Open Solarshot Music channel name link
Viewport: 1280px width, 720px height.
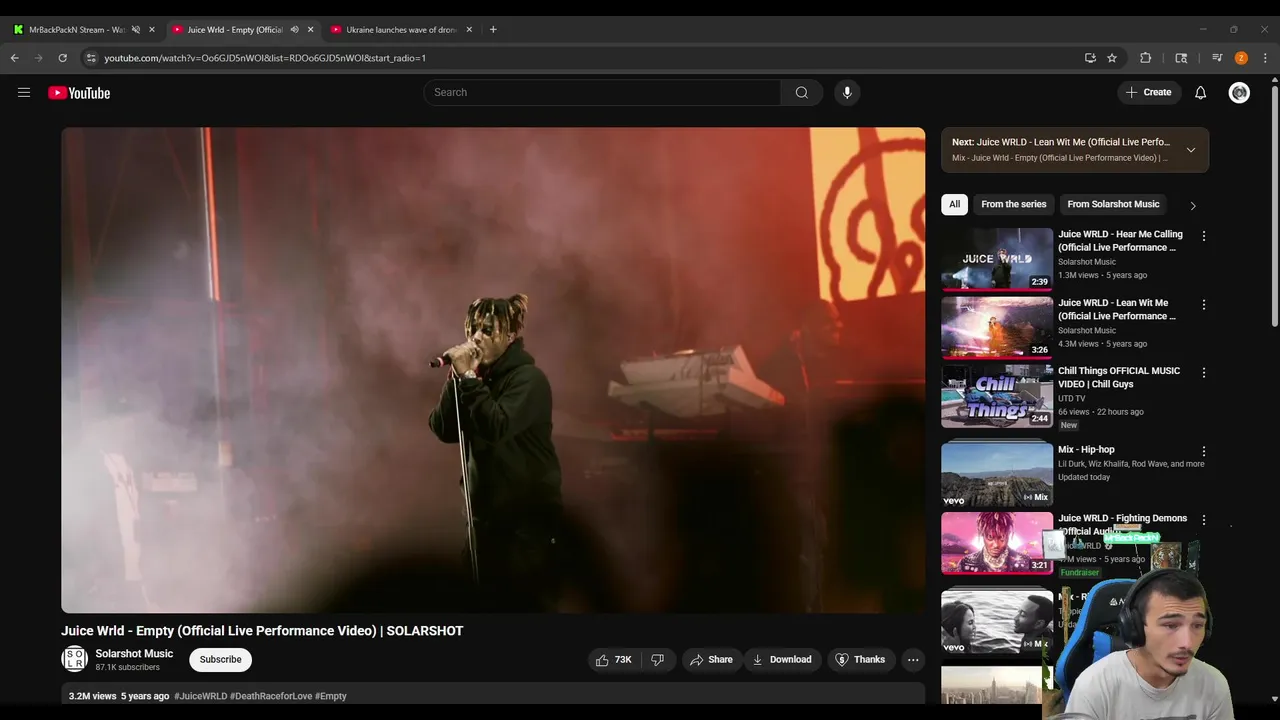point(134,654)
